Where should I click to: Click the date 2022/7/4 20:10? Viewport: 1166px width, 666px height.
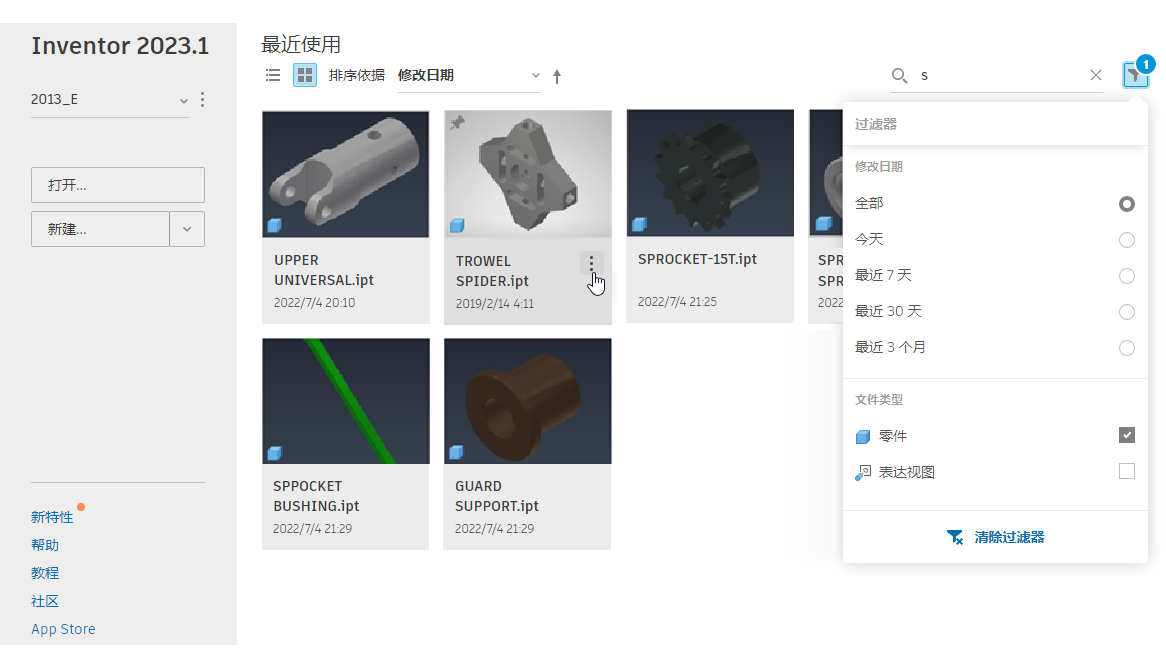pyautogui.click(x=315, y=303)
